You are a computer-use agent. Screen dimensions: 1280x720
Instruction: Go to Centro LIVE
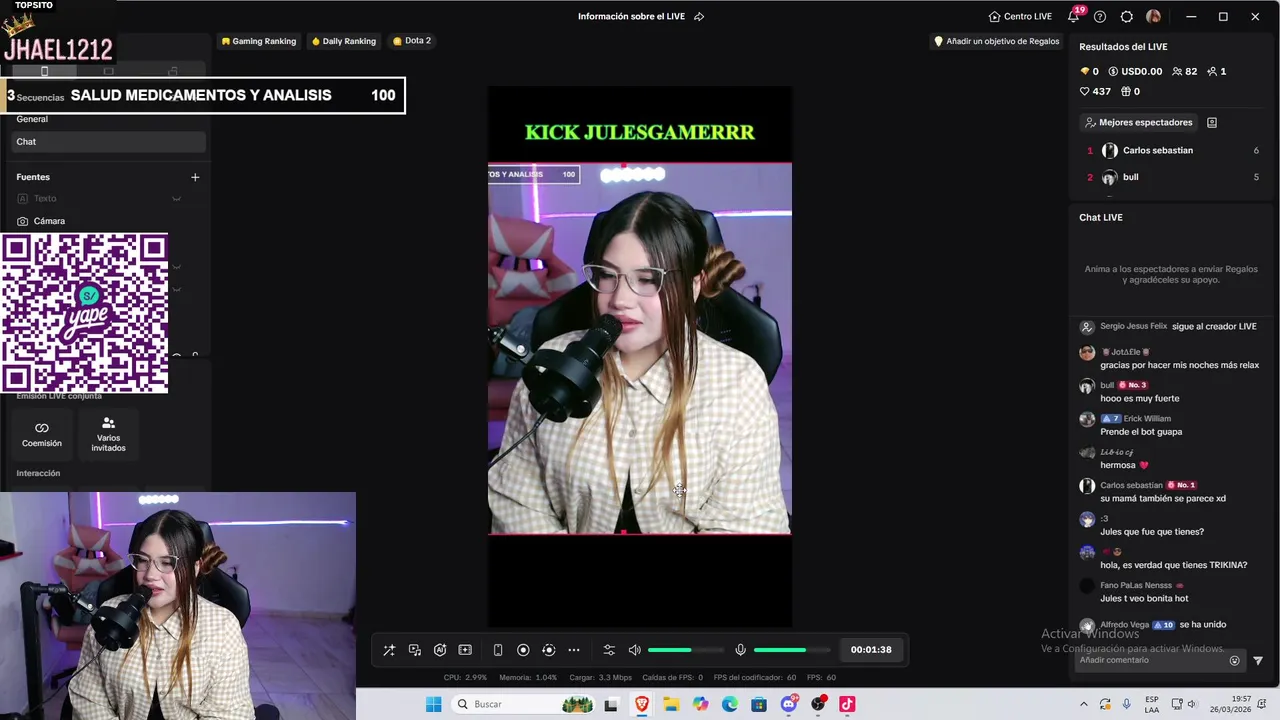(x=1020, y=17)
